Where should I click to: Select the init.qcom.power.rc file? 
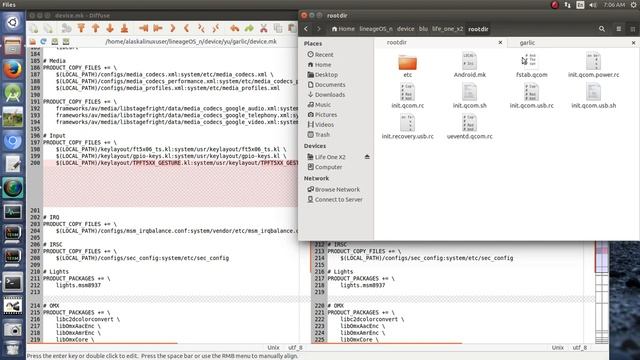pos(593,65)
